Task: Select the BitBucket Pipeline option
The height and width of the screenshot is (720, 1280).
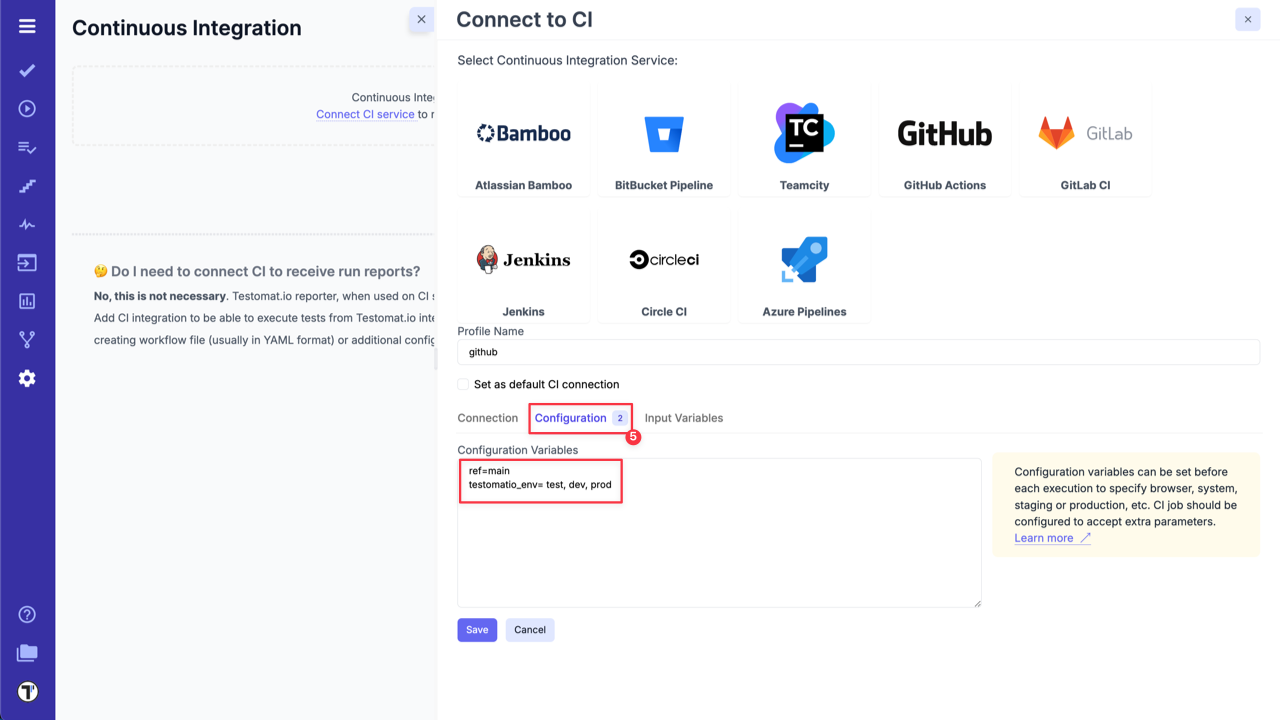Action: pos(663,145)
